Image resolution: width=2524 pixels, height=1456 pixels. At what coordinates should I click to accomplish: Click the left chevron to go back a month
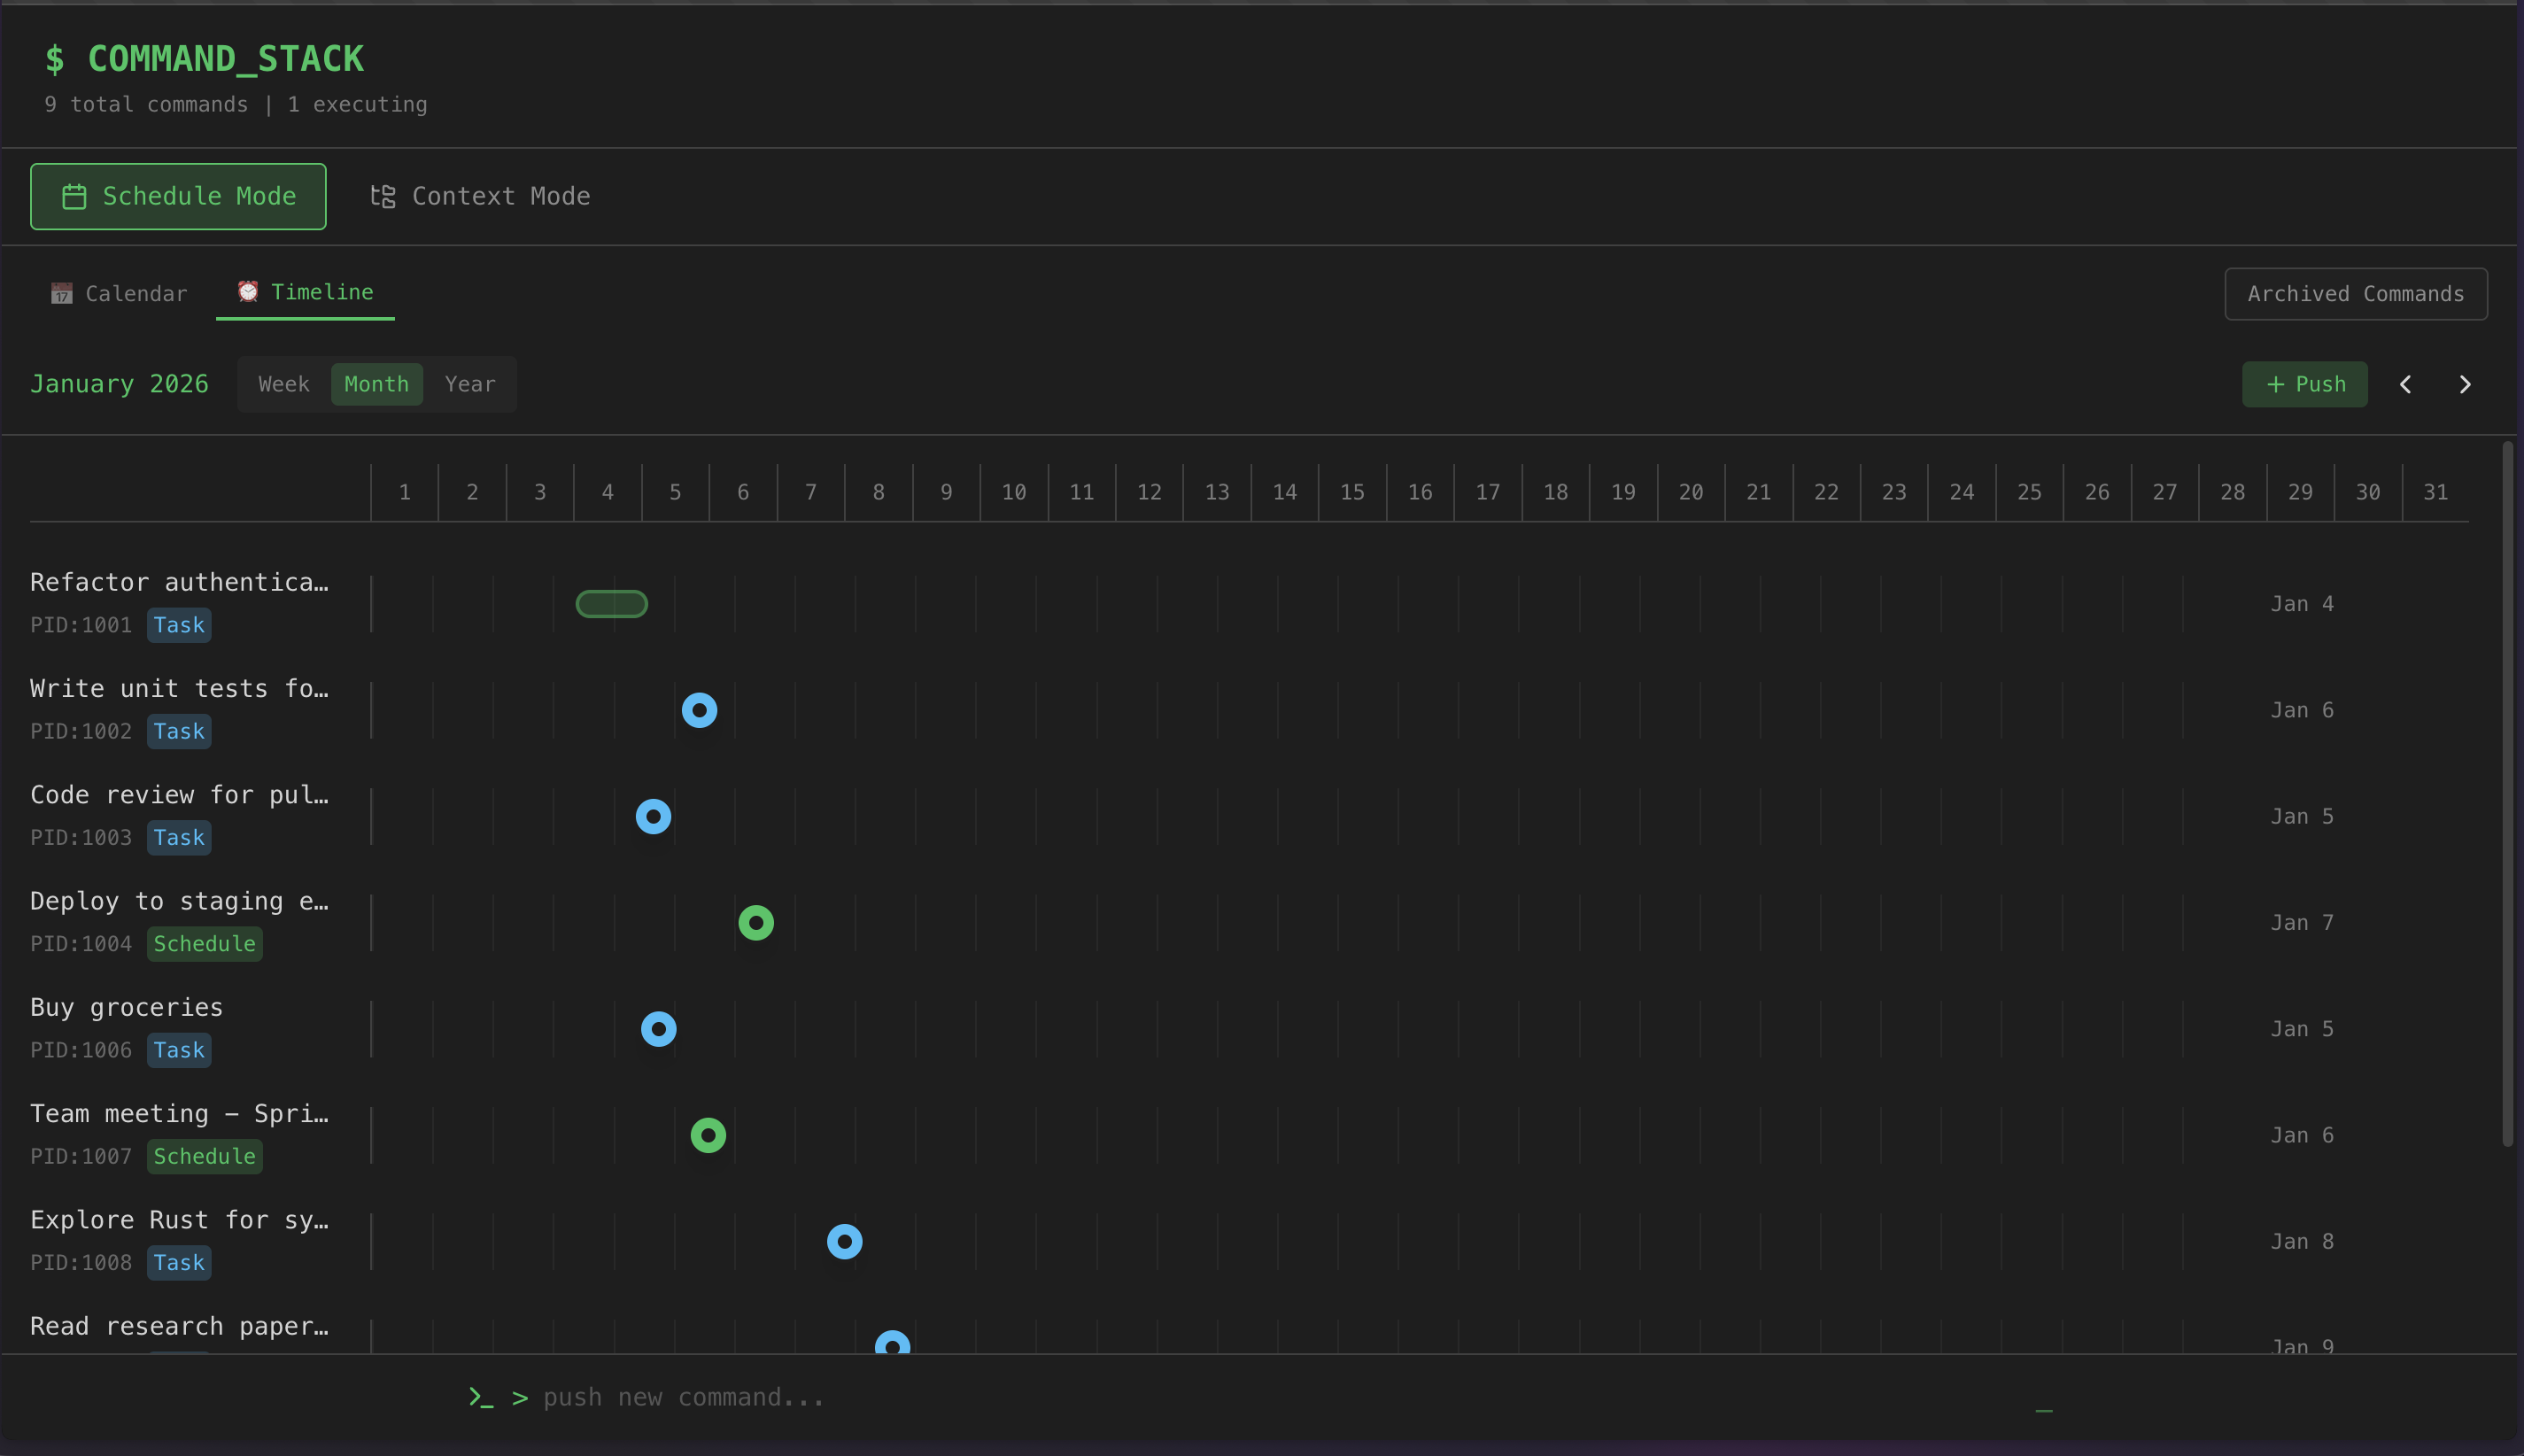tap(2405, 384)
